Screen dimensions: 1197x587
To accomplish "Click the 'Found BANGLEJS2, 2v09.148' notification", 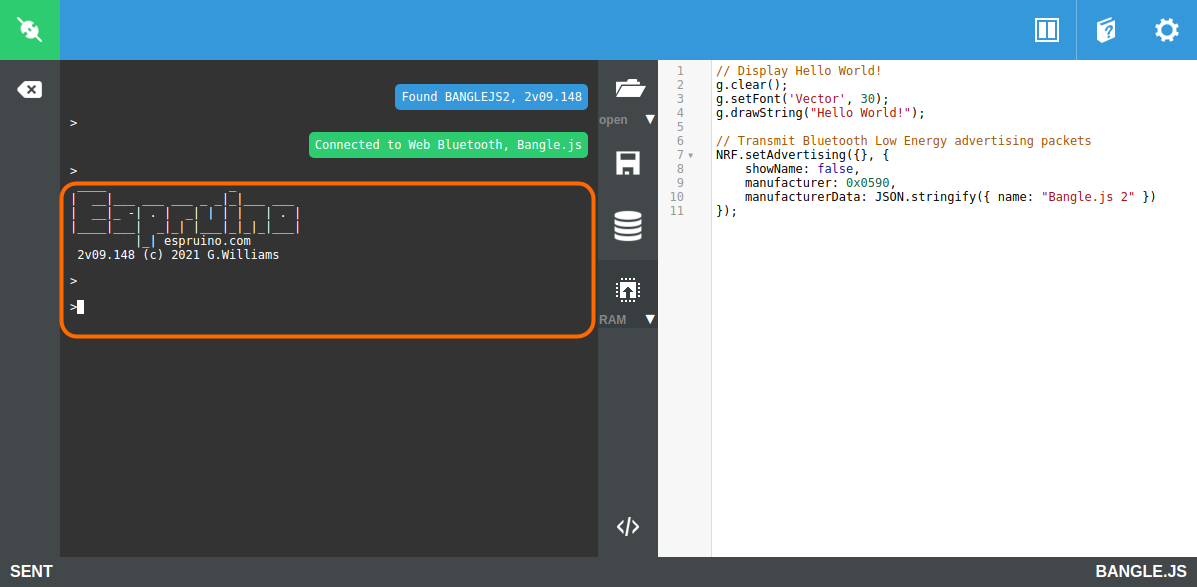I will coord(491,97).
